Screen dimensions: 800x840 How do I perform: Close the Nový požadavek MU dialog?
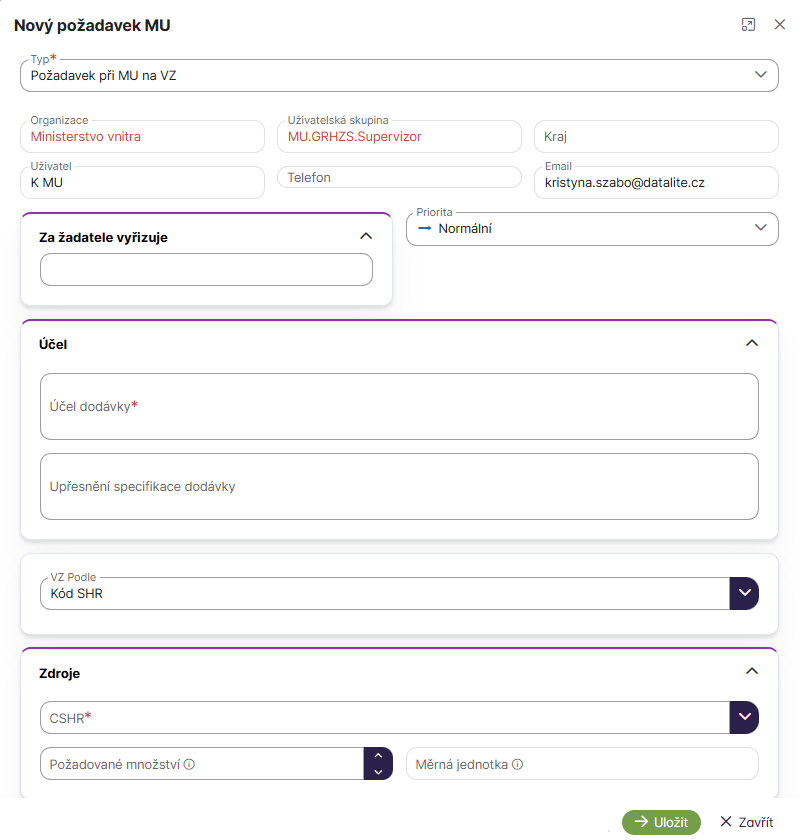780,25
